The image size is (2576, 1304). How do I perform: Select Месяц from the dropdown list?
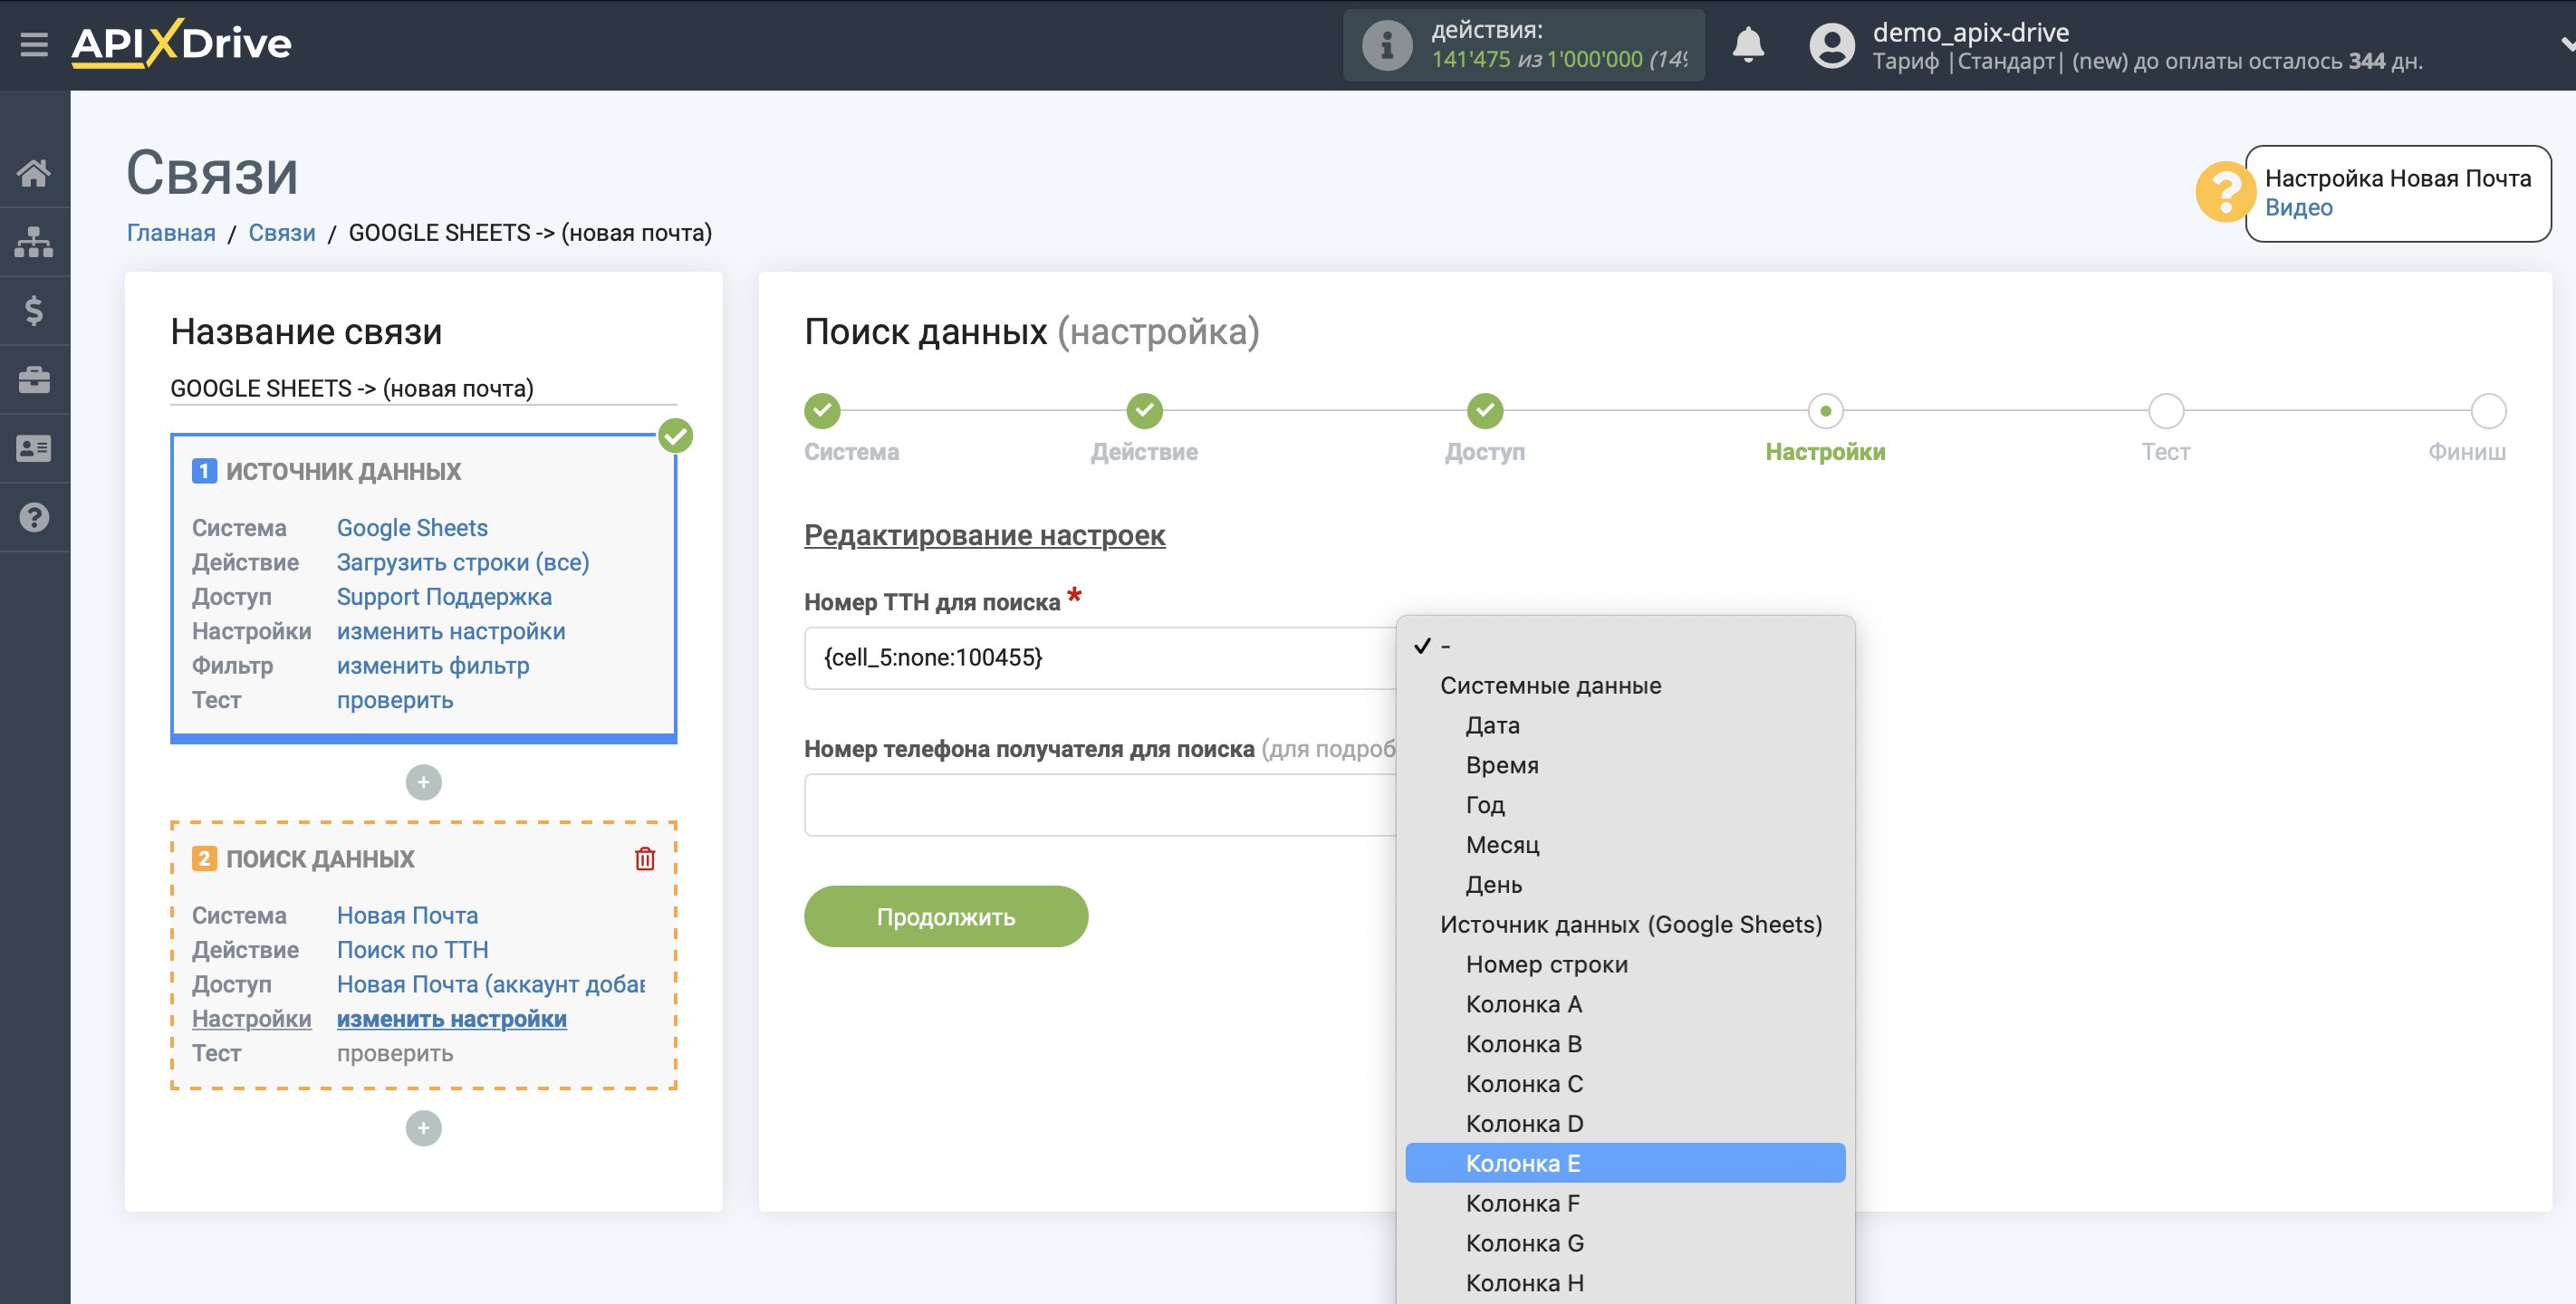(1625, 845)
